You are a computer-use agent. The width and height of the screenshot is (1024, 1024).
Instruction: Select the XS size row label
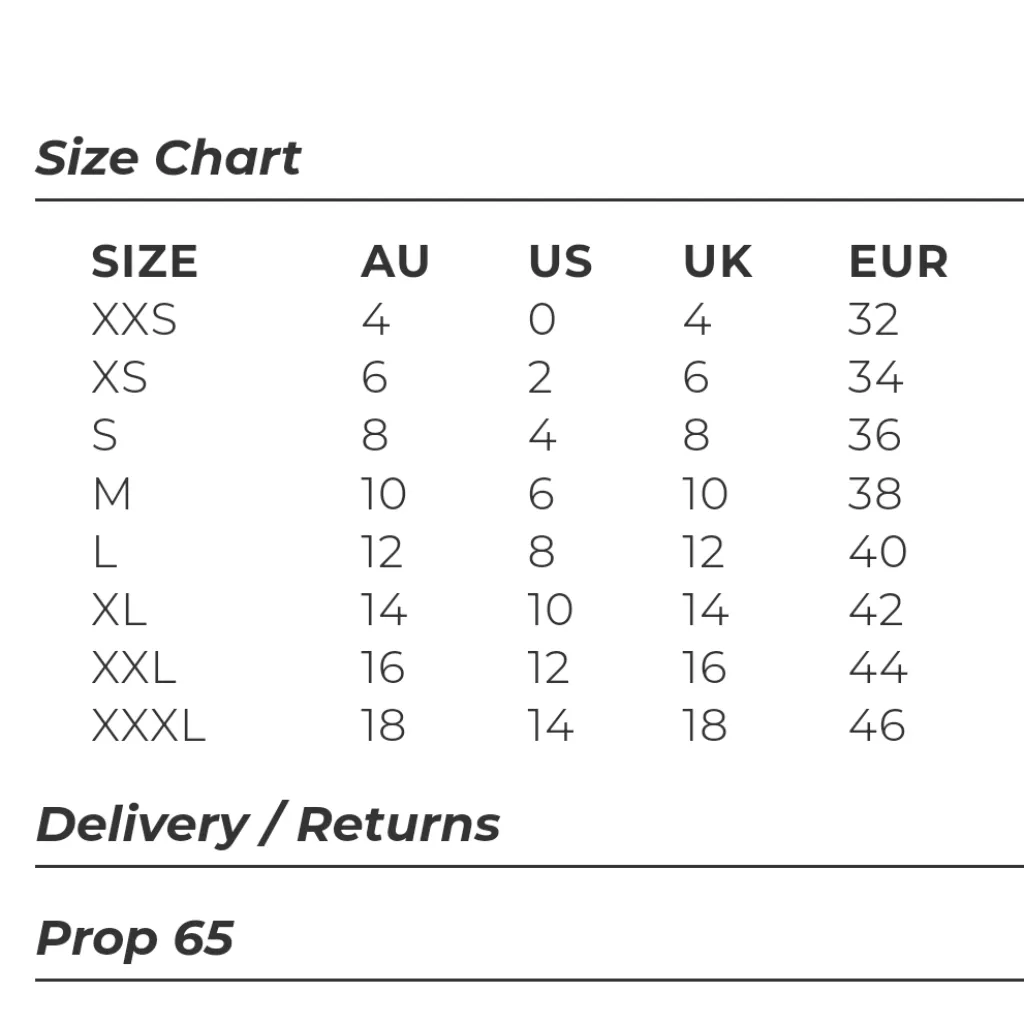(120, 378)
